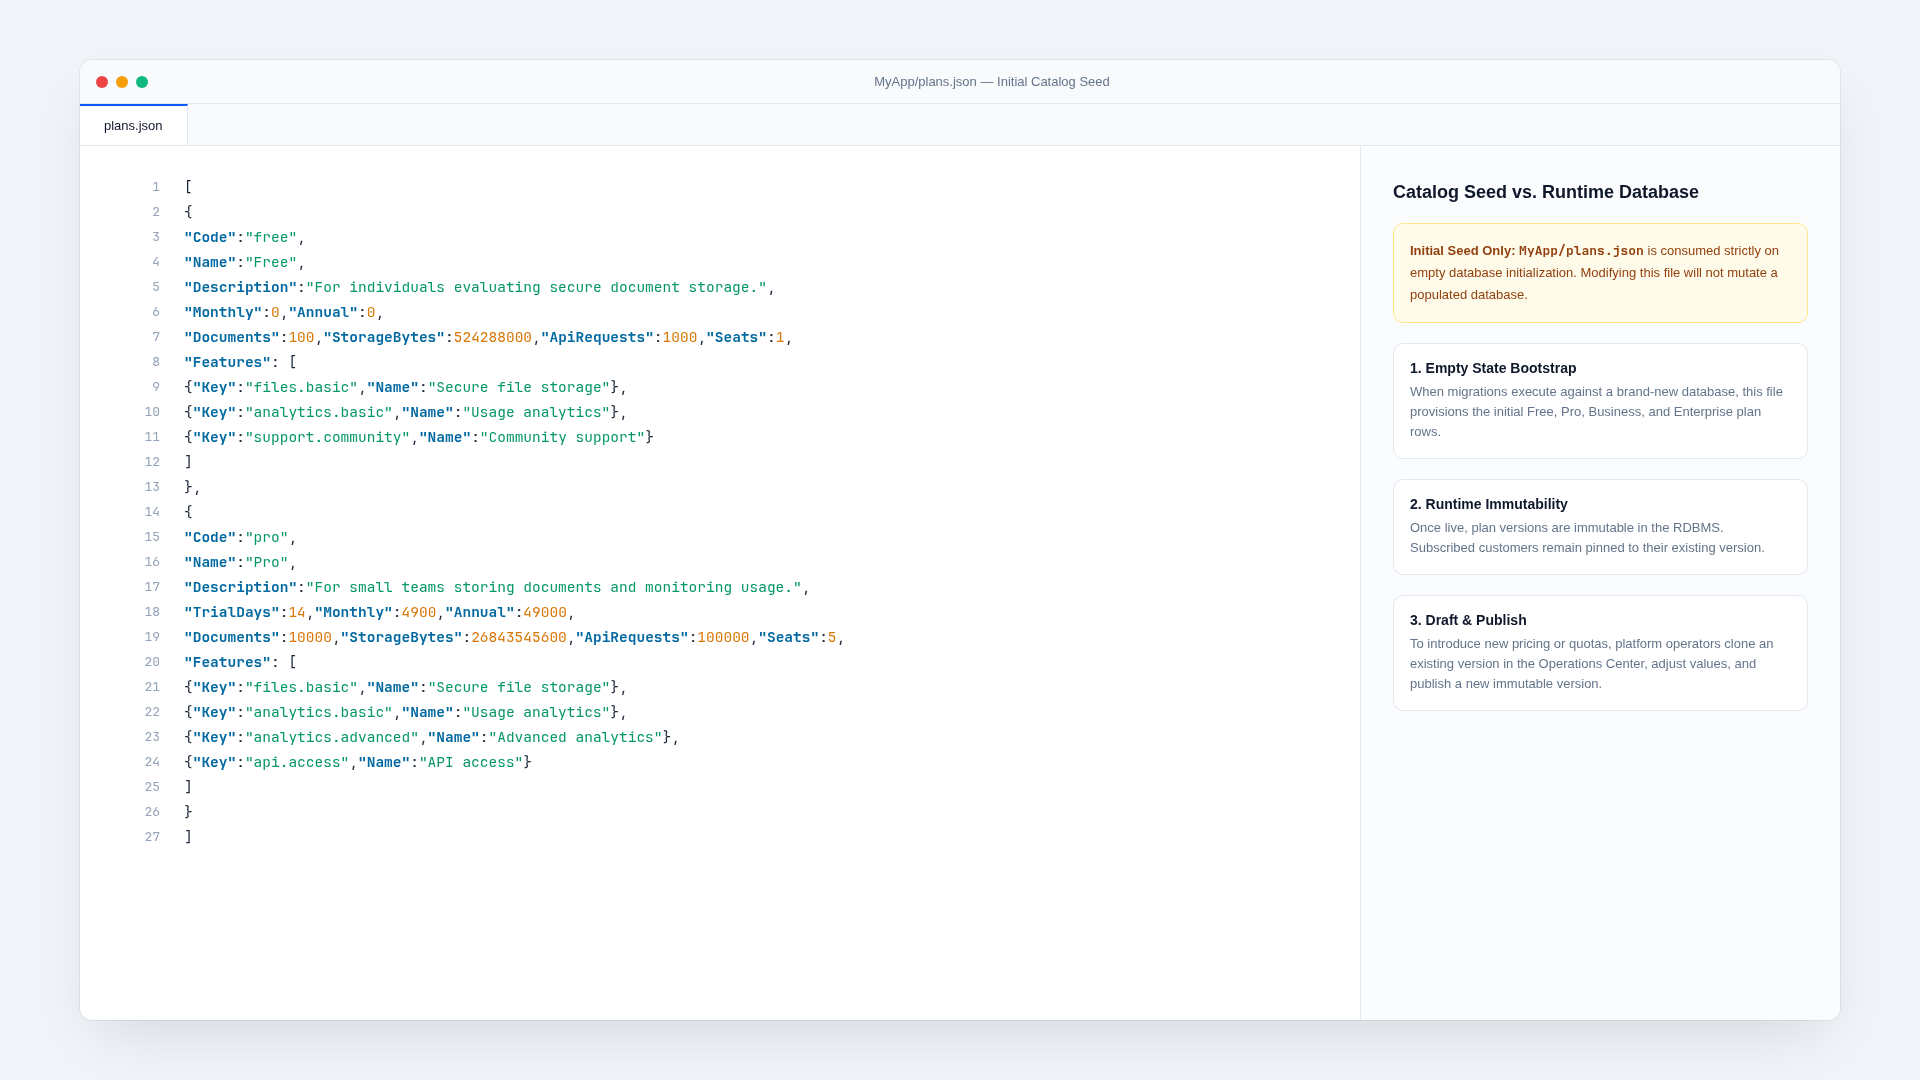Screen dimensions: 1920x1080
Task: Click the "analytics.basic" key on line 10
Action: pos(319,412)
